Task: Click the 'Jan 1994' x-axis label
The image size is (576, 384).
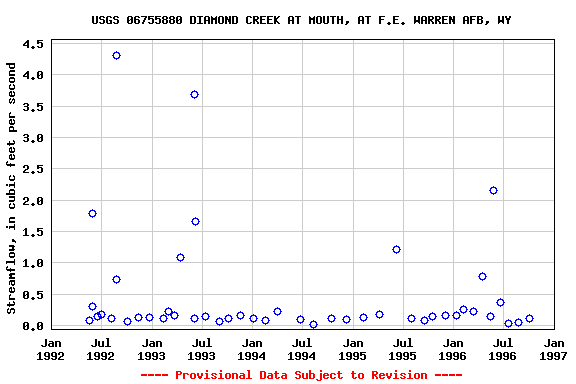Action: click(252, 349)
